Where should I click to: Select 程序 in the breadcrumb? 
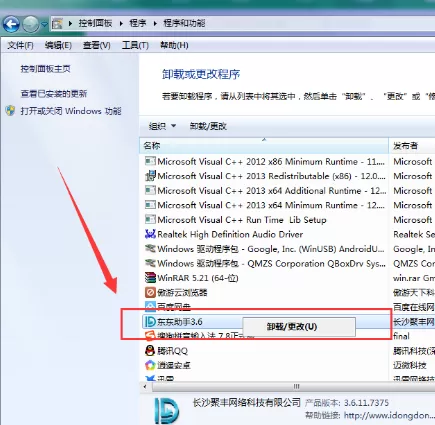tap(138, 23)
